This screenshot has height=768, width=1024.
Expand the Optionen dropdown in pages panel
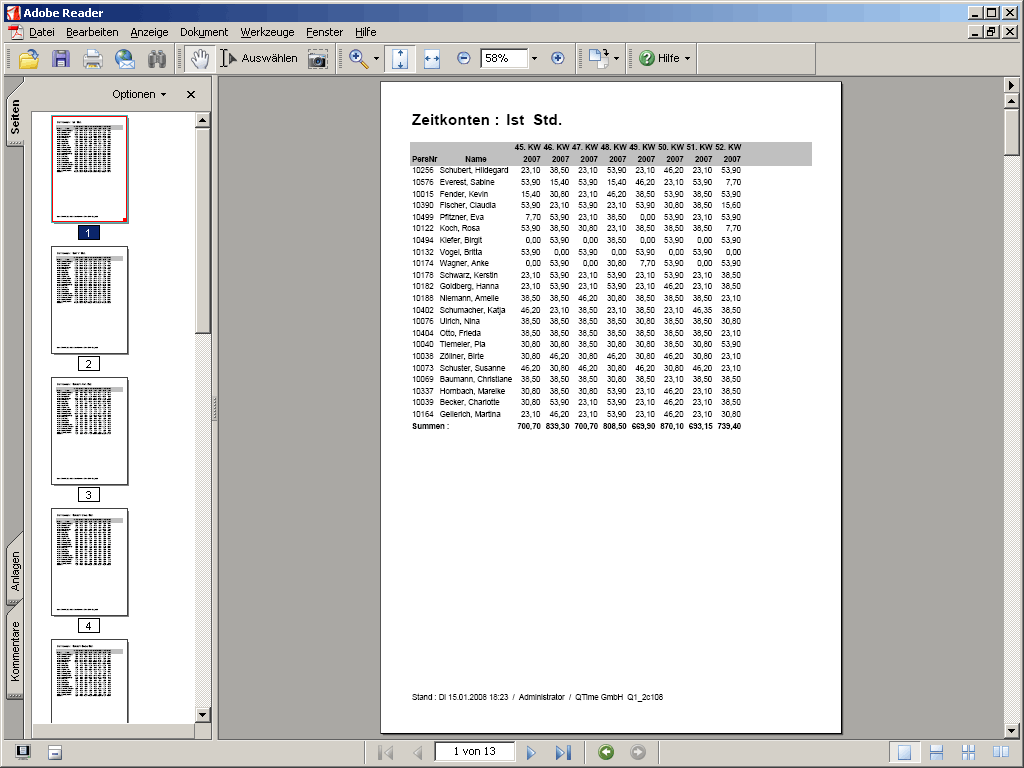click(x=140, y=94)
